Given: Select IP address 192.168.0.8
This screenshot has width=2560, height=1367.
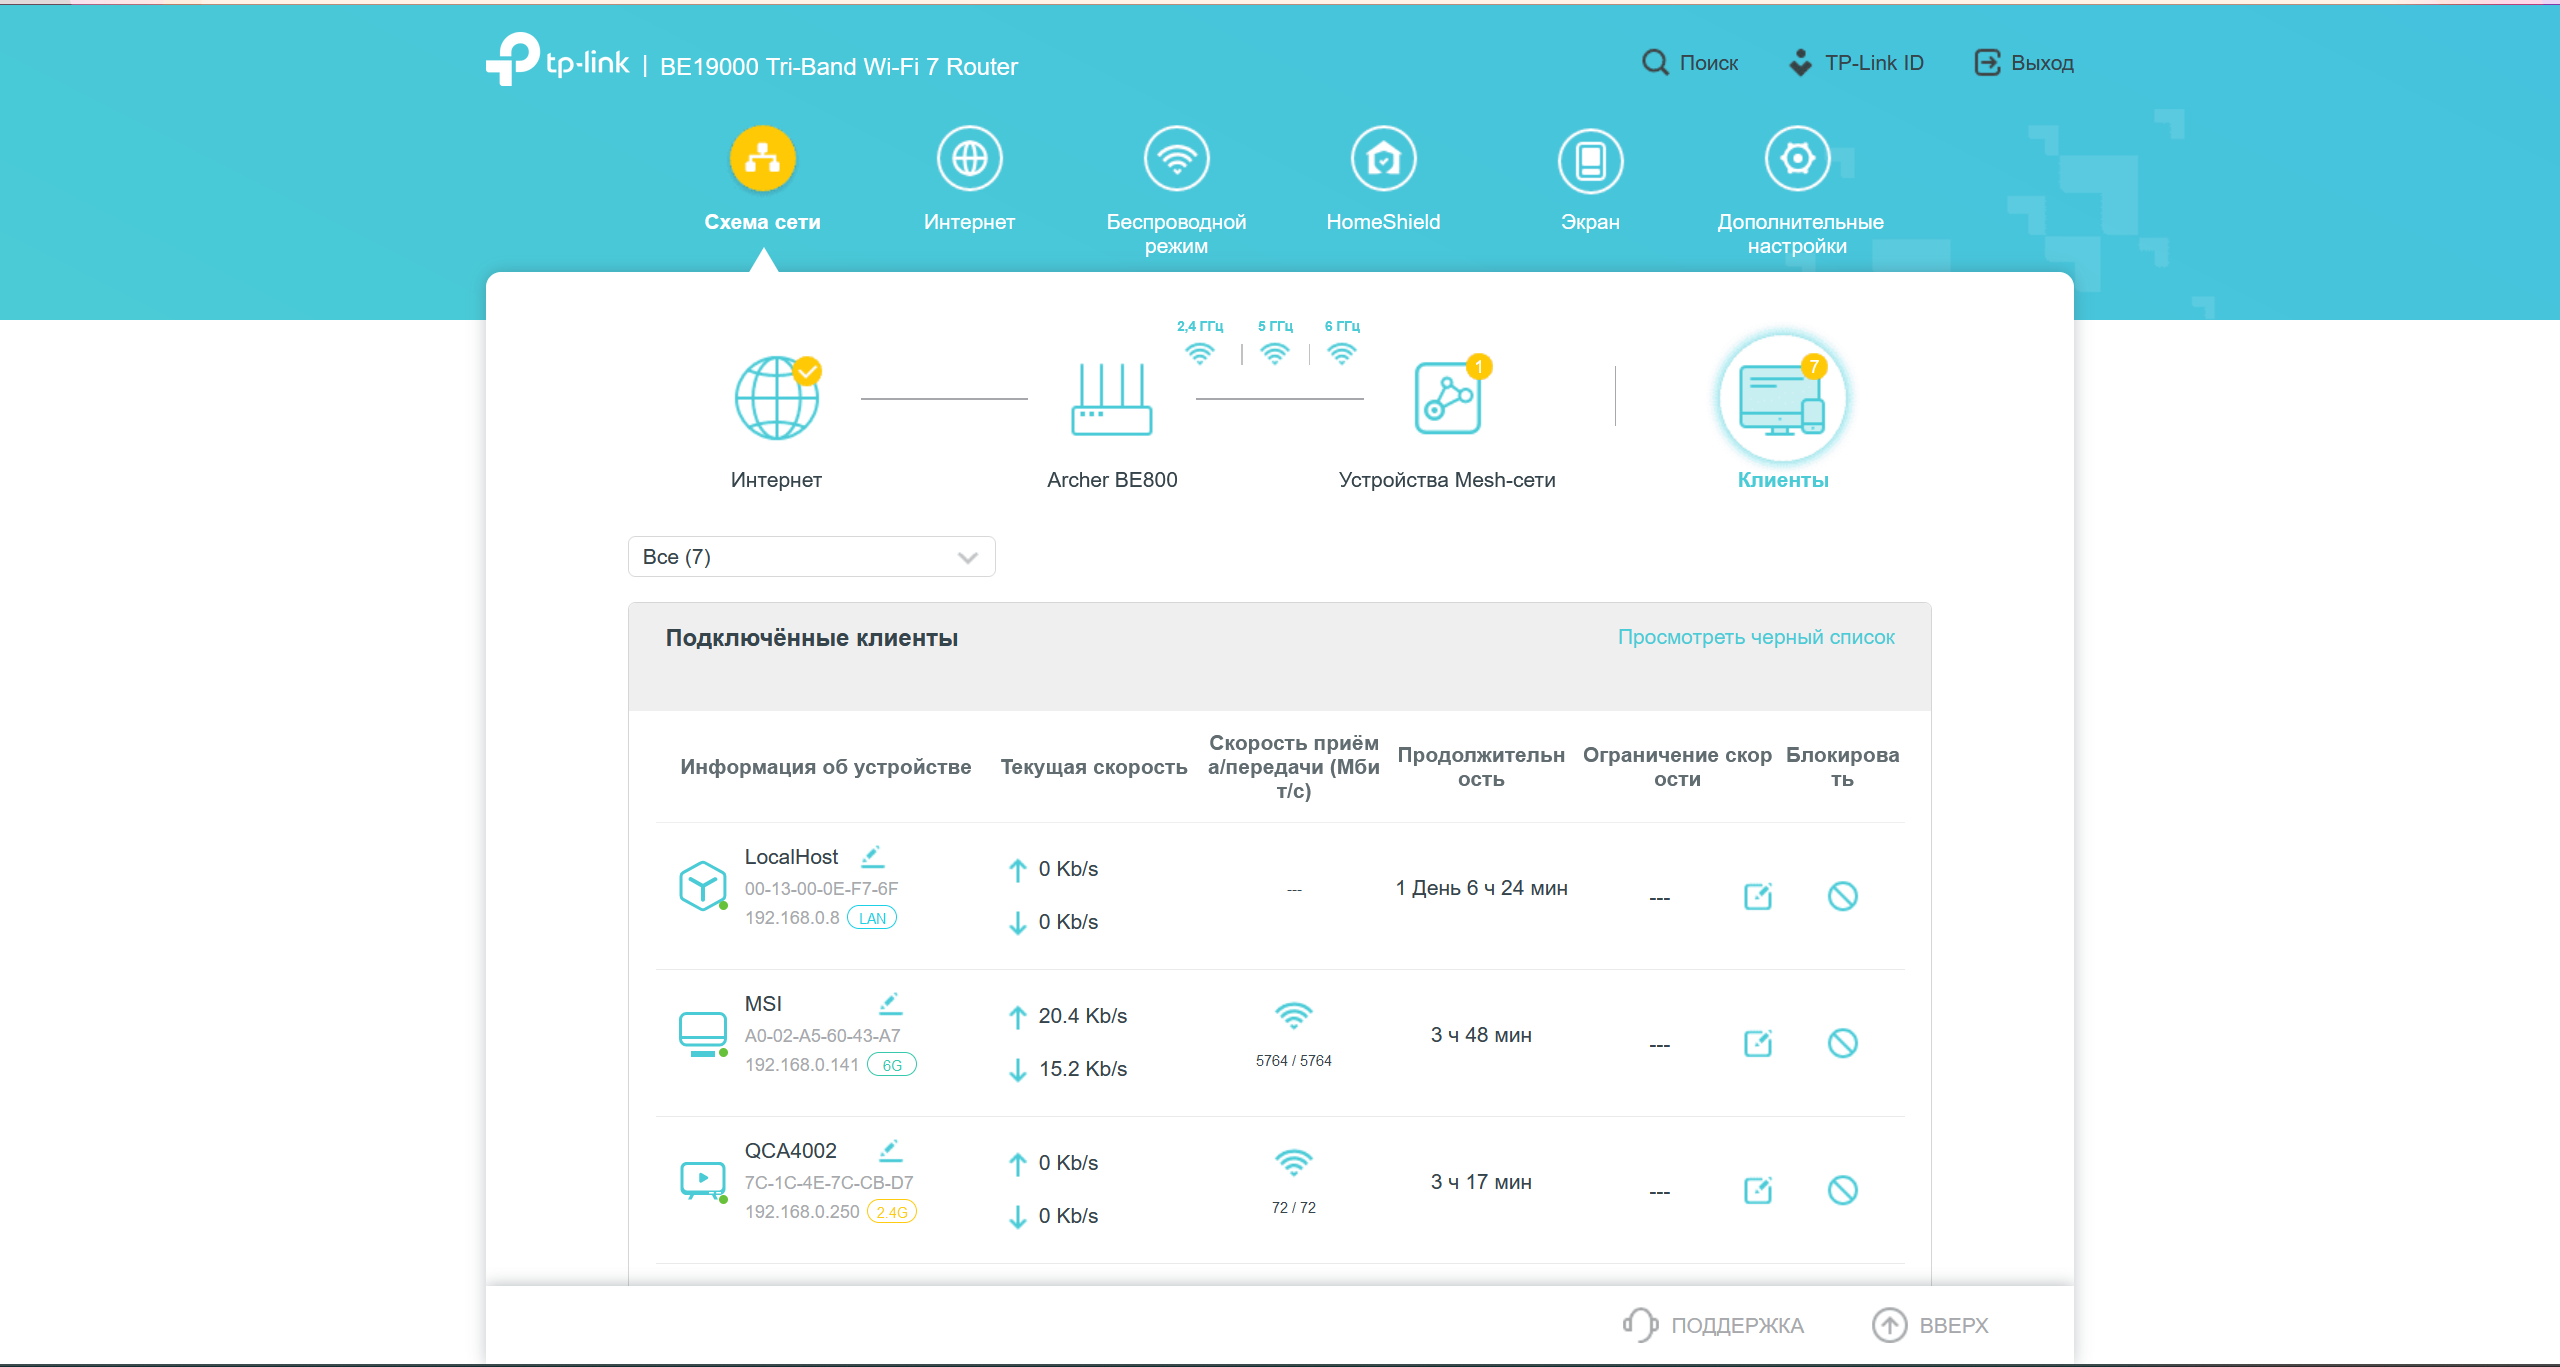Looking at the screenshot, I should (x=792, y=918).
